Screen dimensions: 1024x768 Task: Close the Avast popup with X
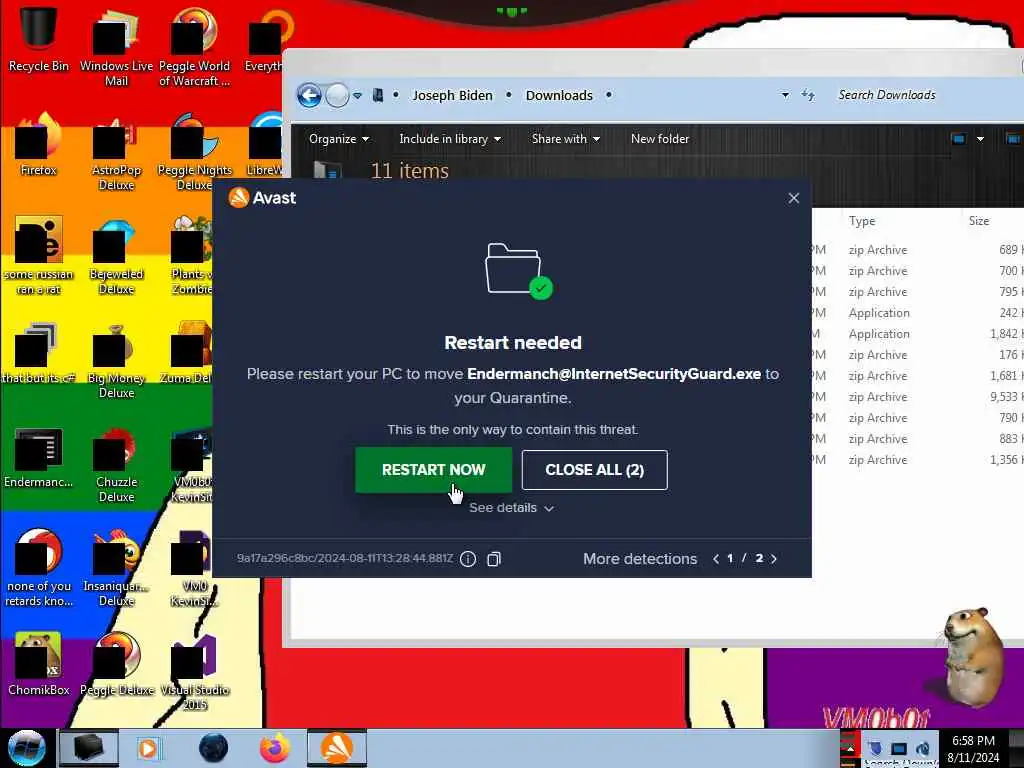(x=793, y=198)
